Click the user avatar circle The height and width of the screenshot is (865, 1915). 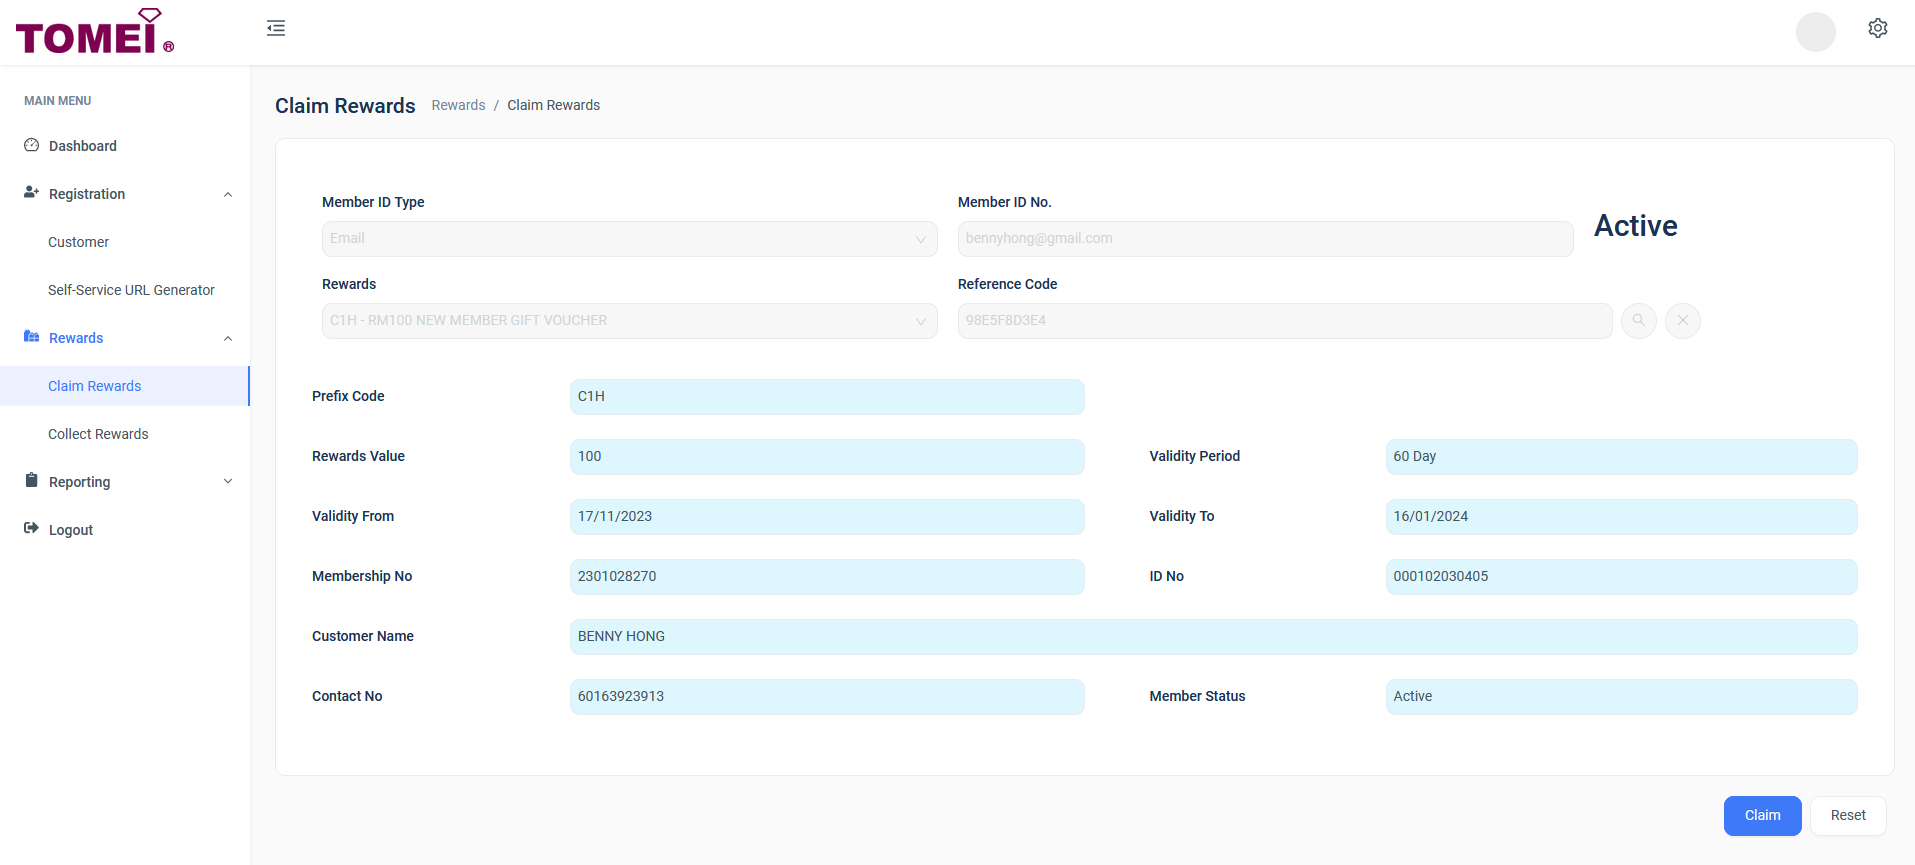point(1815,31)
